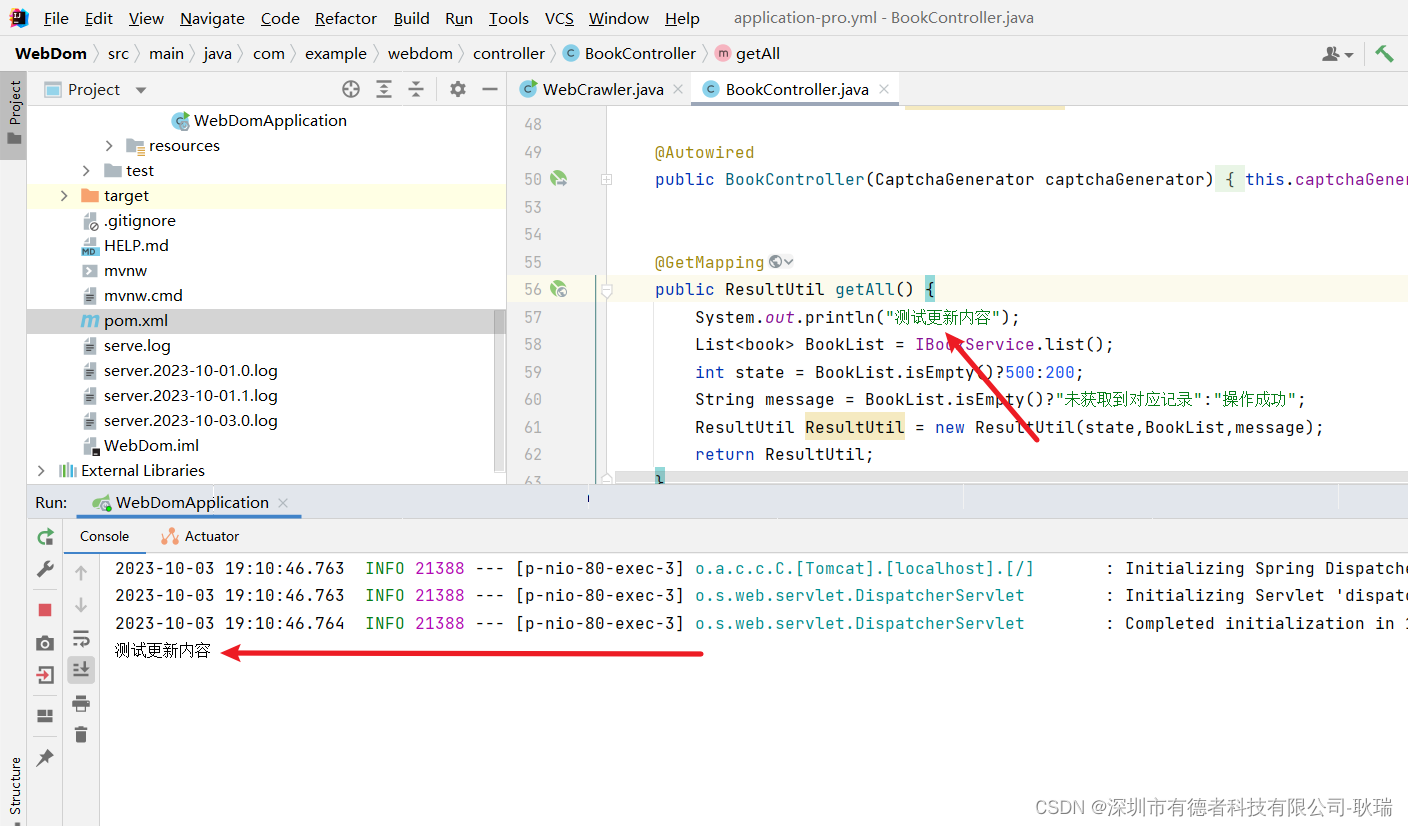
Task: Click getAll in the breadcrumb
Action: (747, 53)
